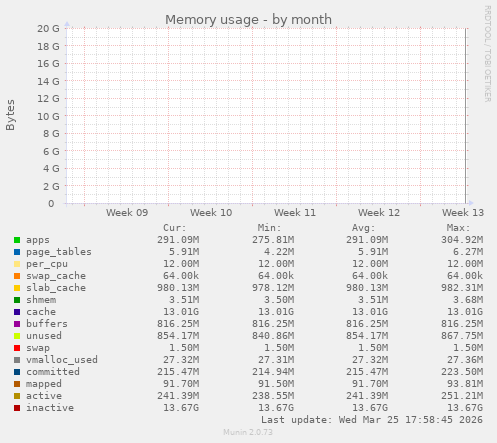The height and width of the screenshot is (443, 497).
Task: Click the '20 G' y-axis label
Action: point(48,29)
